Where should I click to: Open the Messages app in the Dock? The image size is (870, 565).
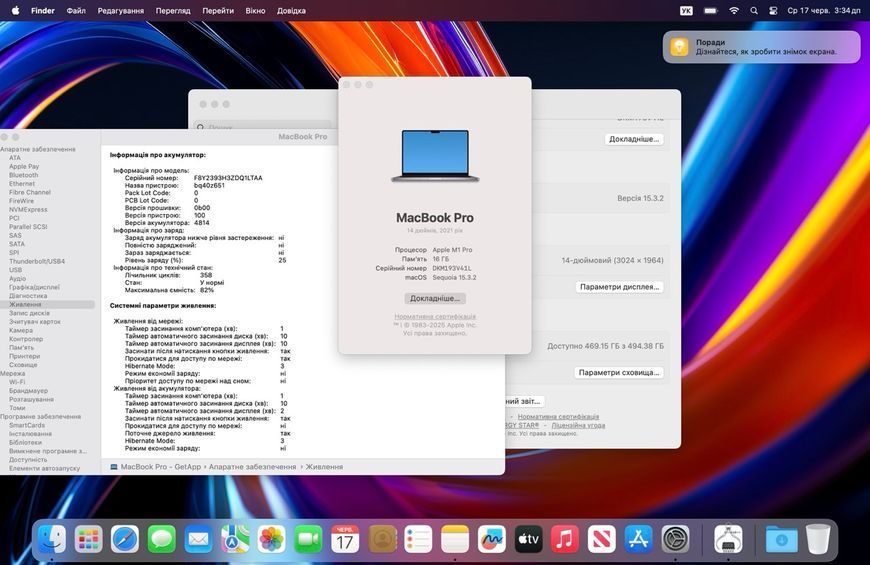161,538
